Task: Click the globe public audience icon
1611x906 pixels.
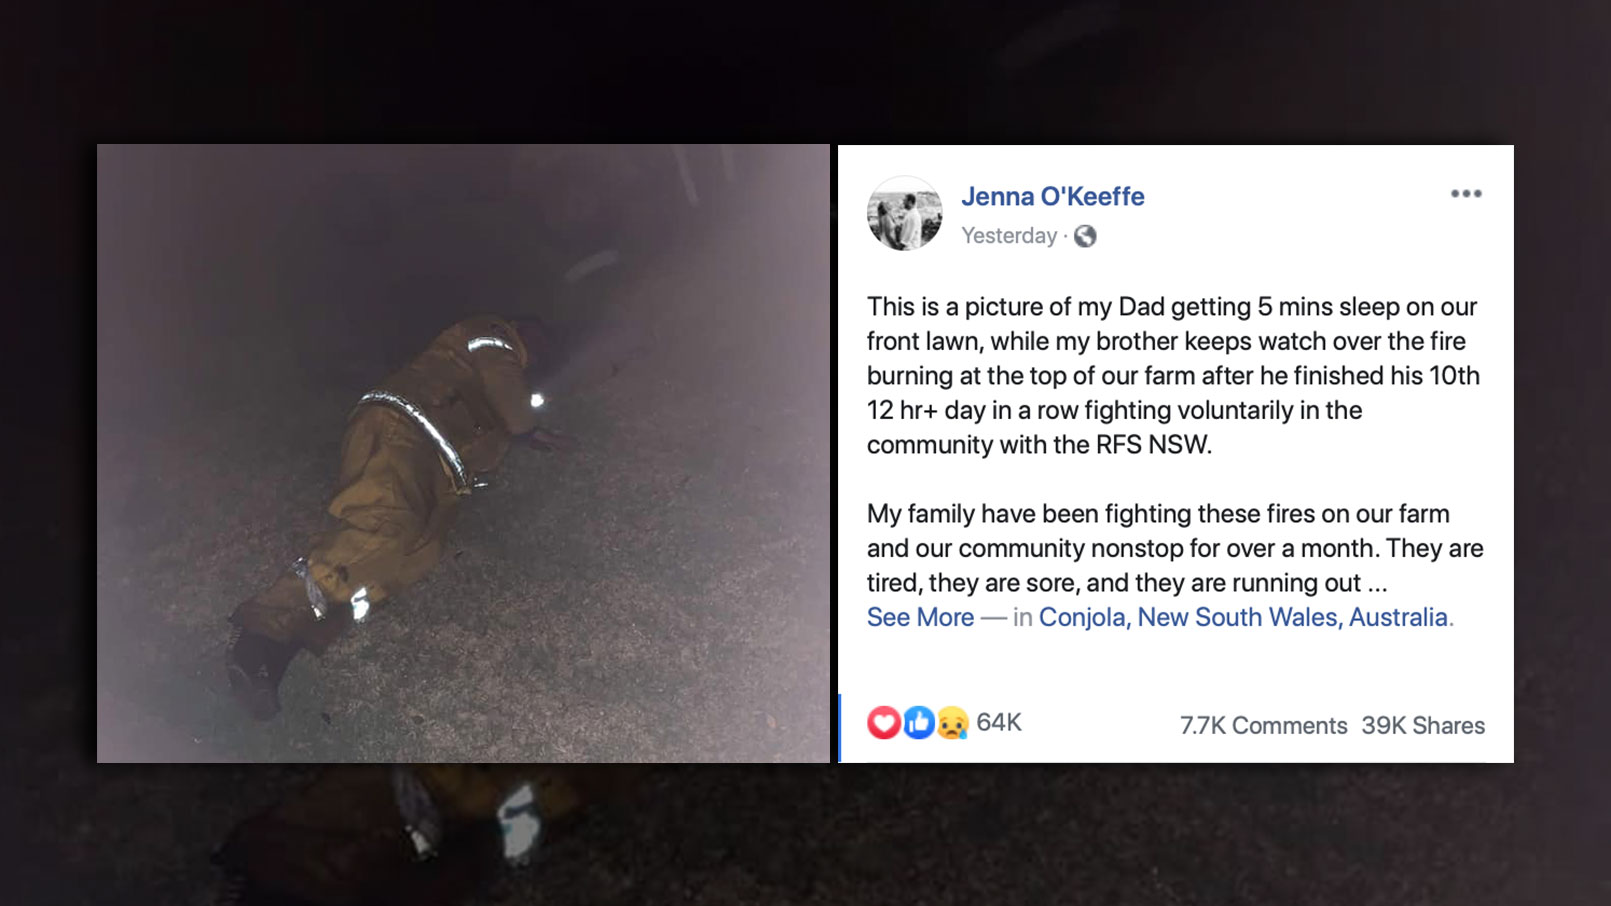Action: [1085, 236]
